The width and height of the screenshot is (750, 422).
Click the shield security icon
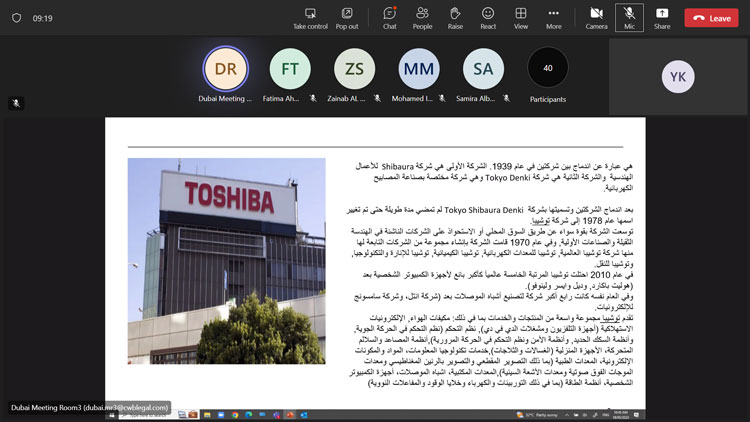point(14,18)
